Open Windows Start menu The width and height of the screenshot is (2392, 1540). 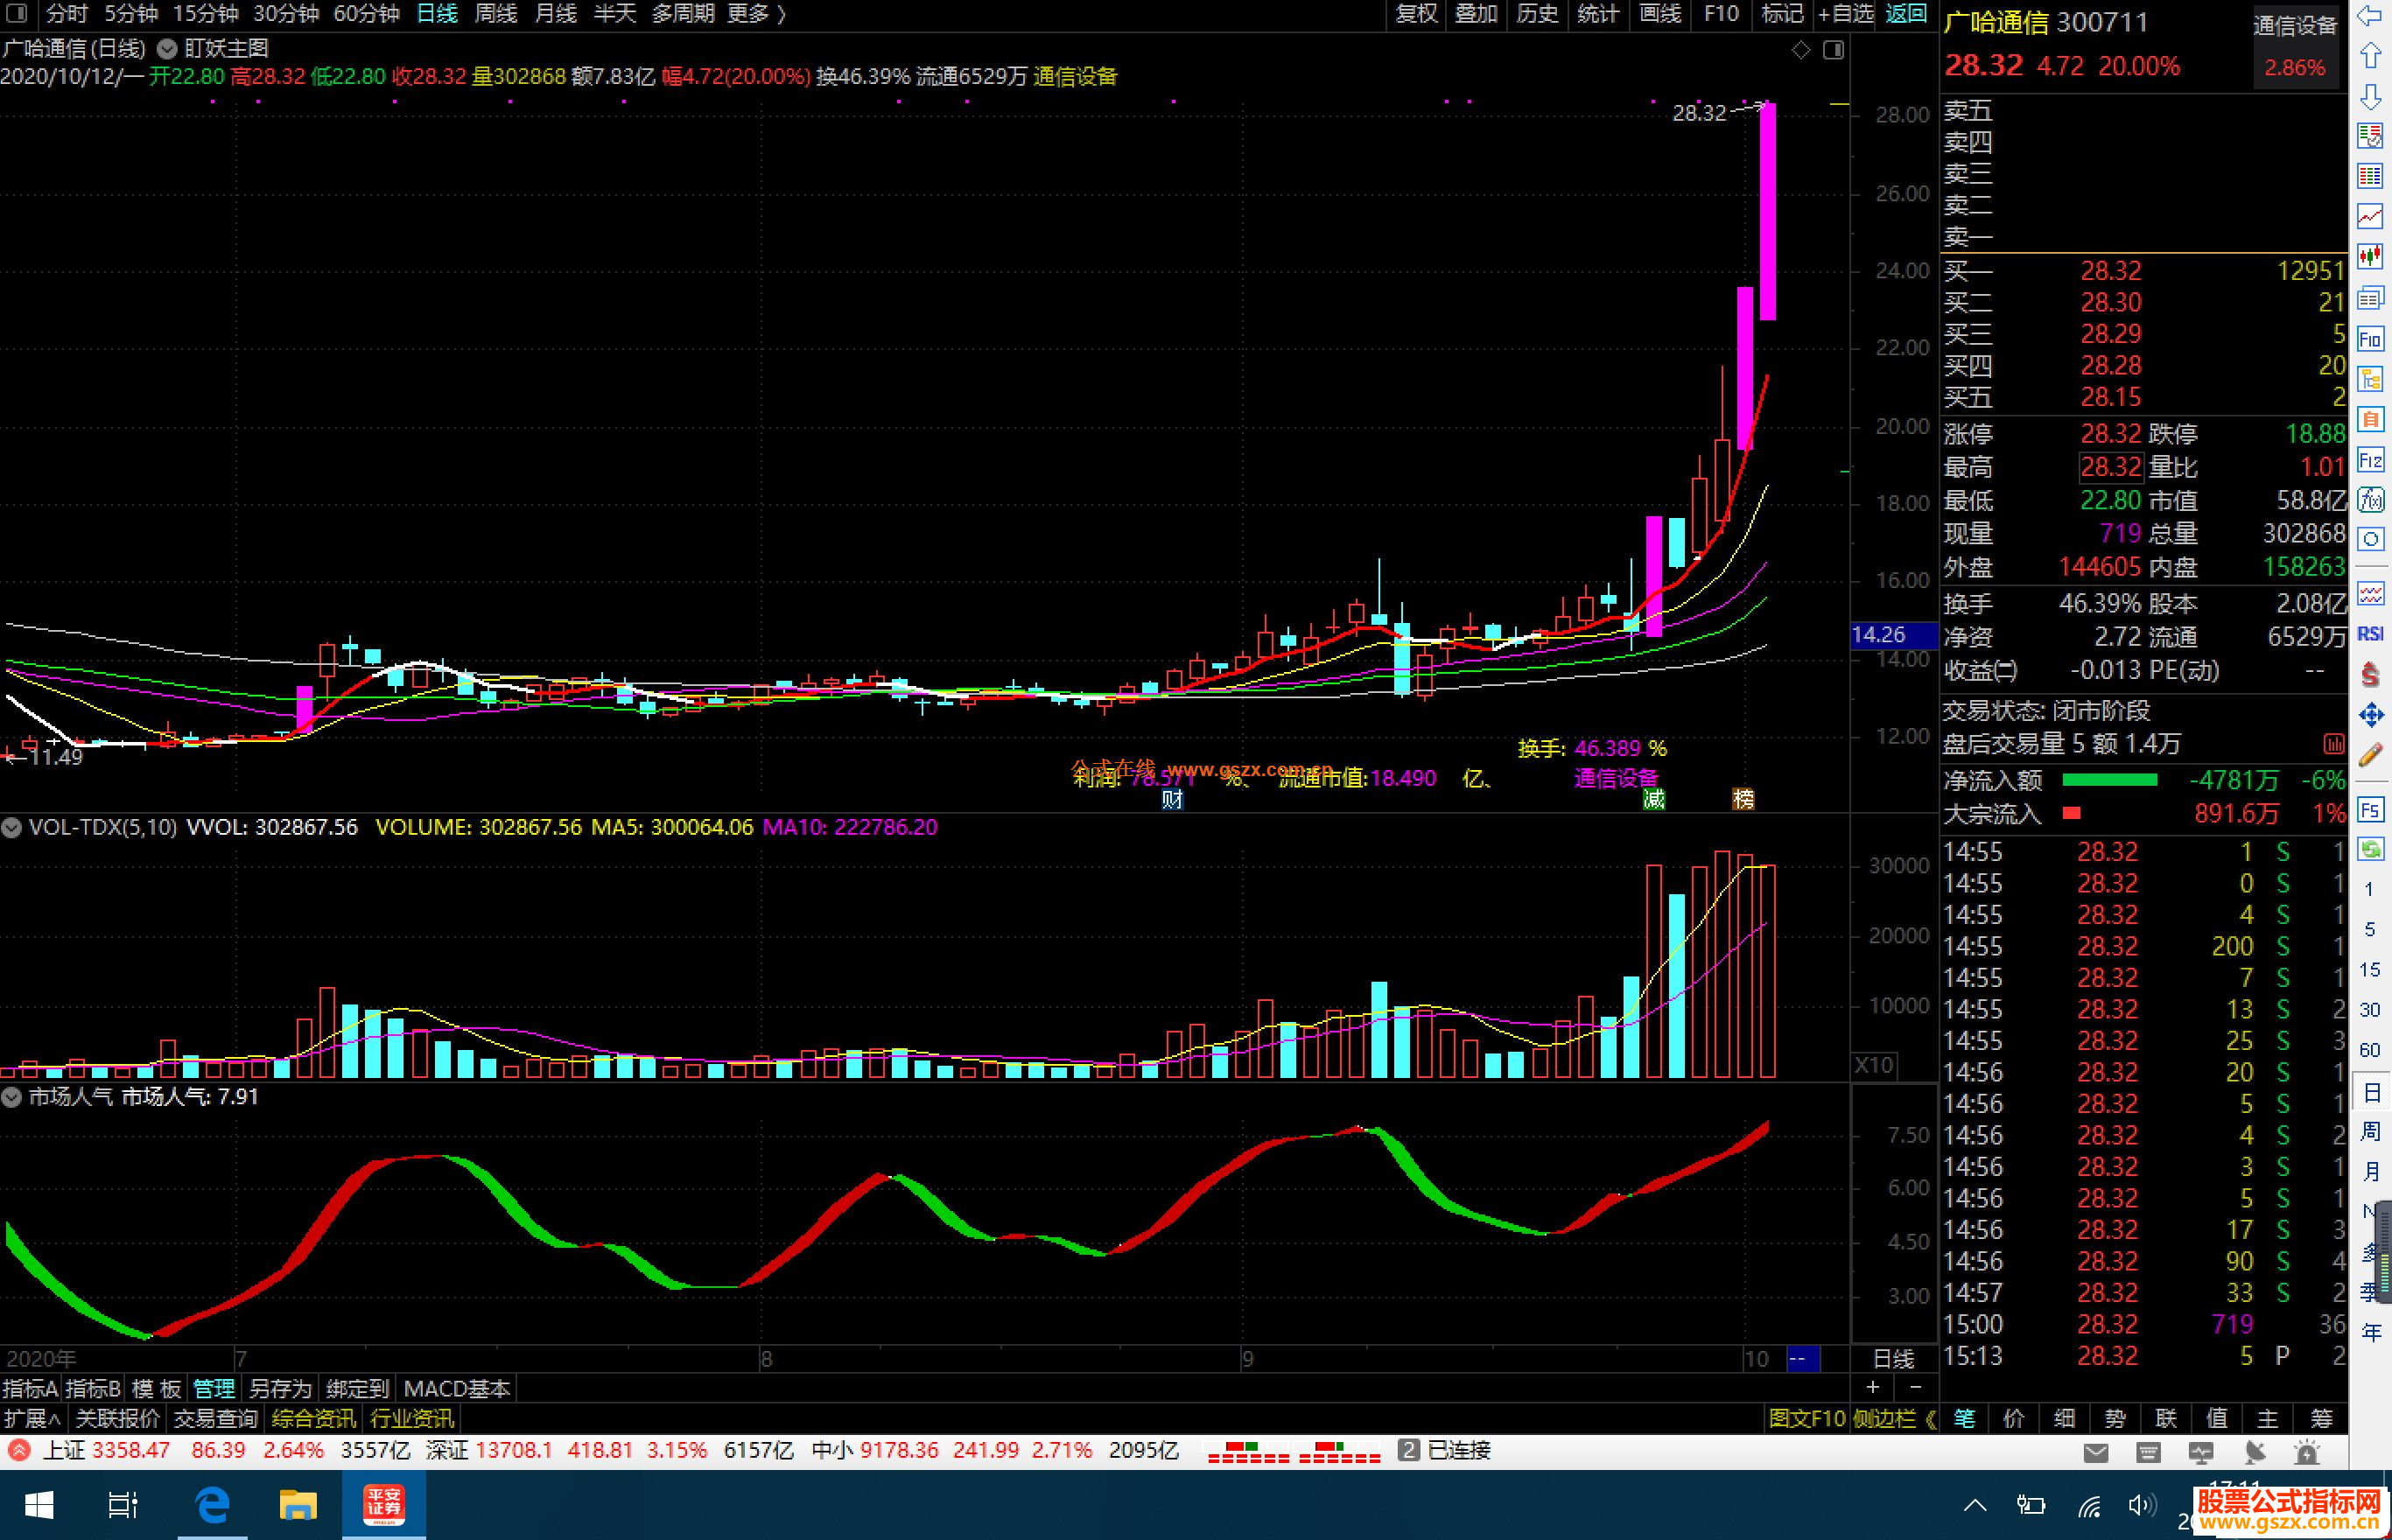pyautogui.click(x=38, y=1505)
